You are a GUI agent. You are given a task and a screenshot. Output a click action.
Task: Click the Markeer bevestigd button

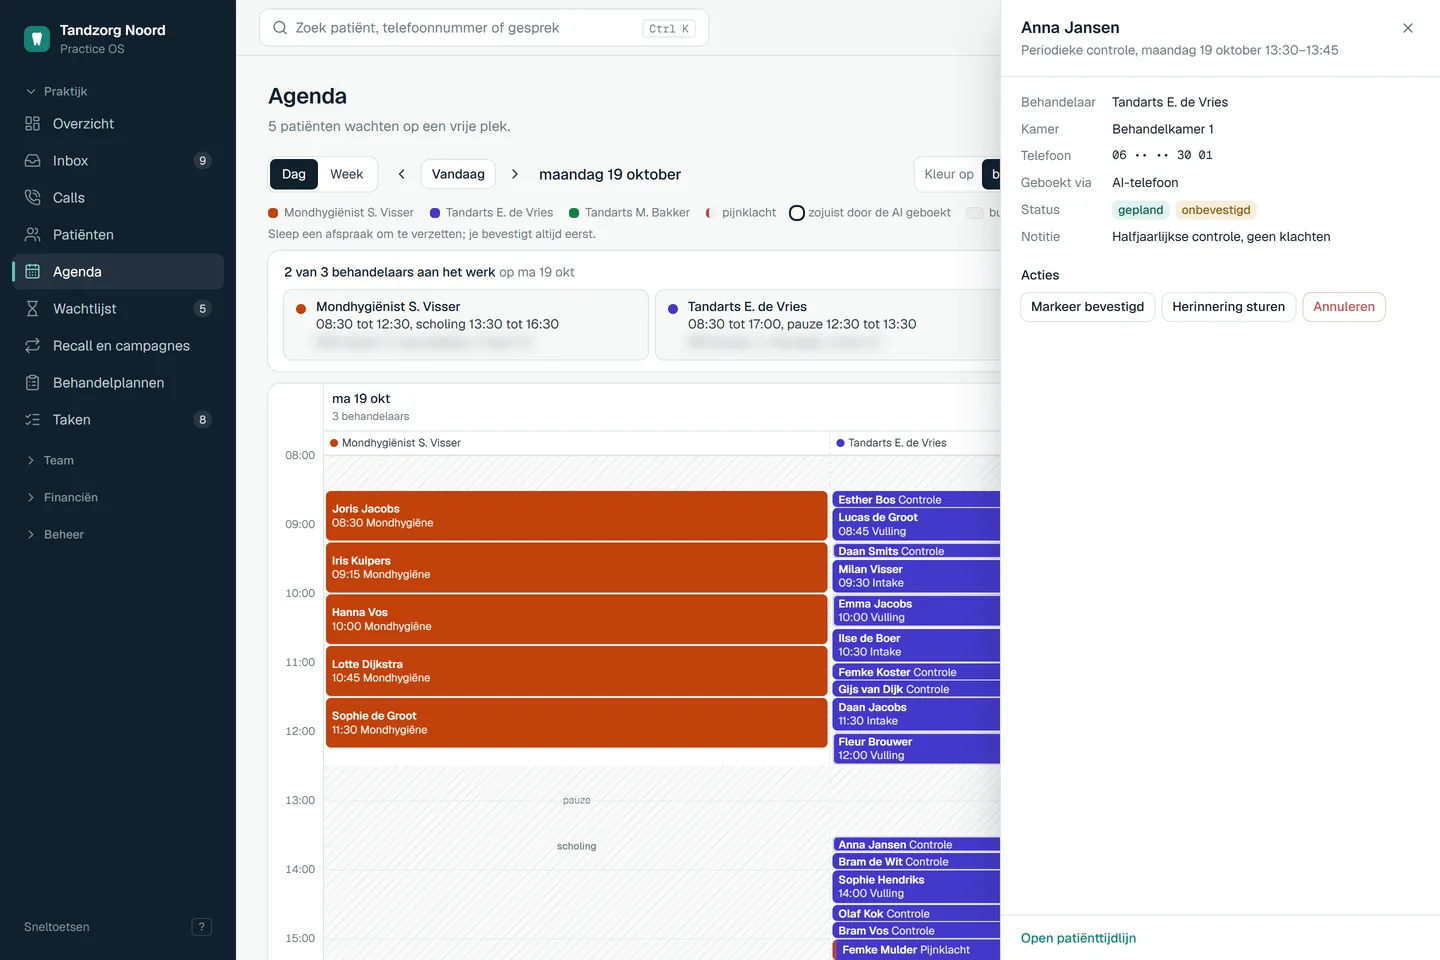1088,307
